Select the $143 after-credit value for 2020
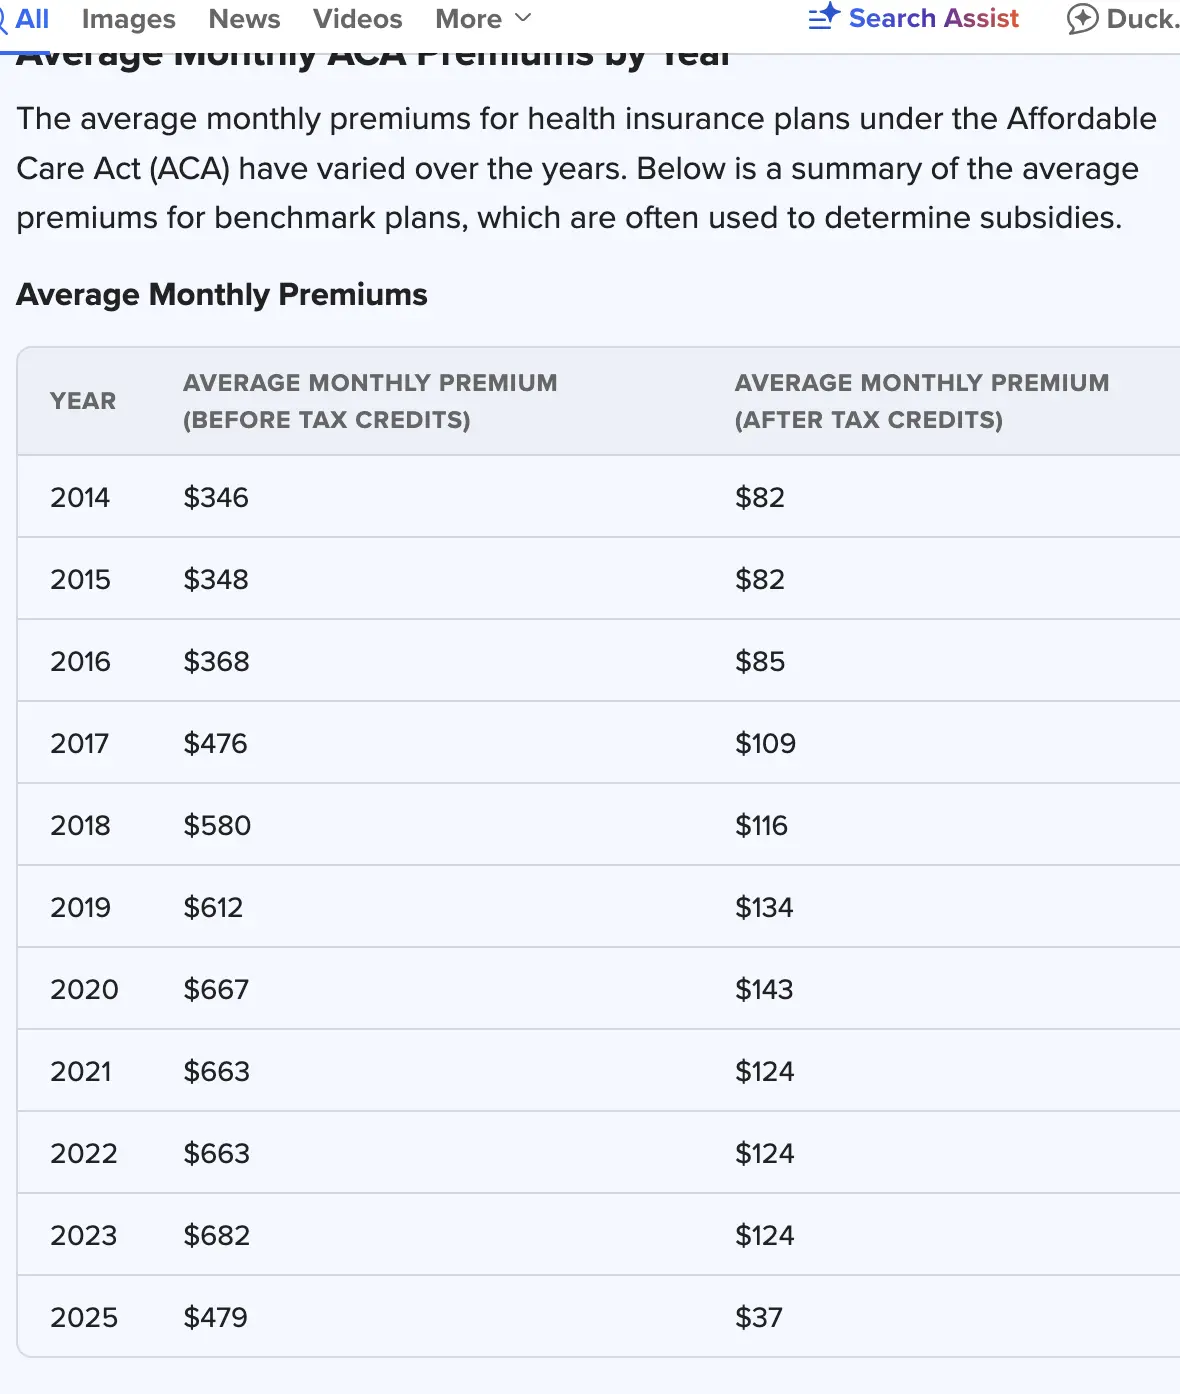This screenshot has width=1180, height=1394. [x=764, y=989]
